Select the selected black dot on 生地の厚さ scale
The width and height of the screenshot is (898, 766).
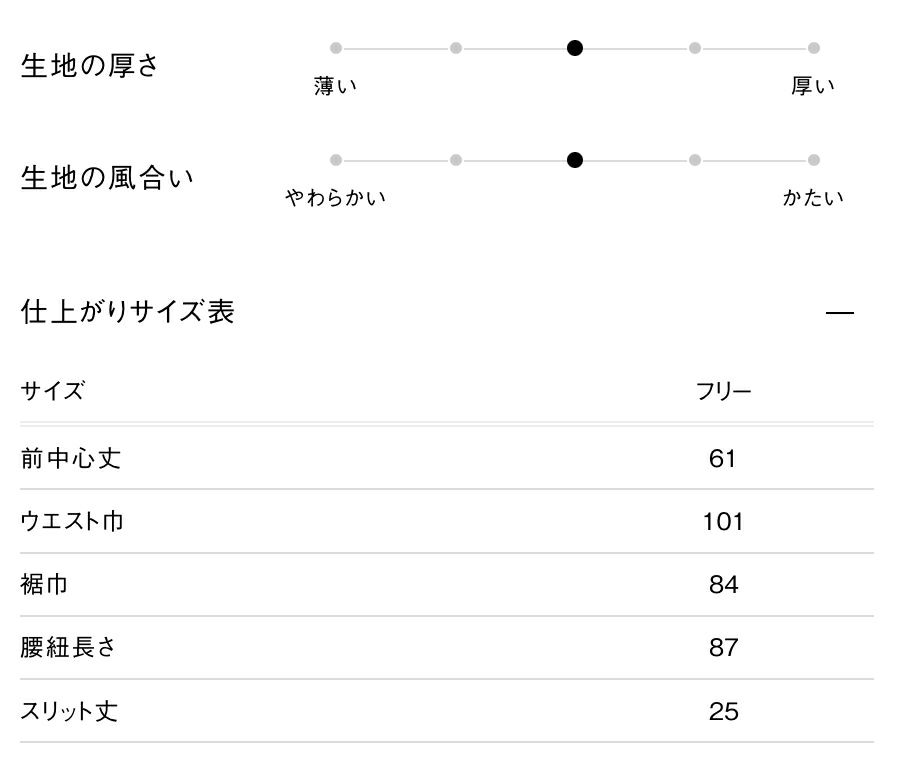pos(575,48)
